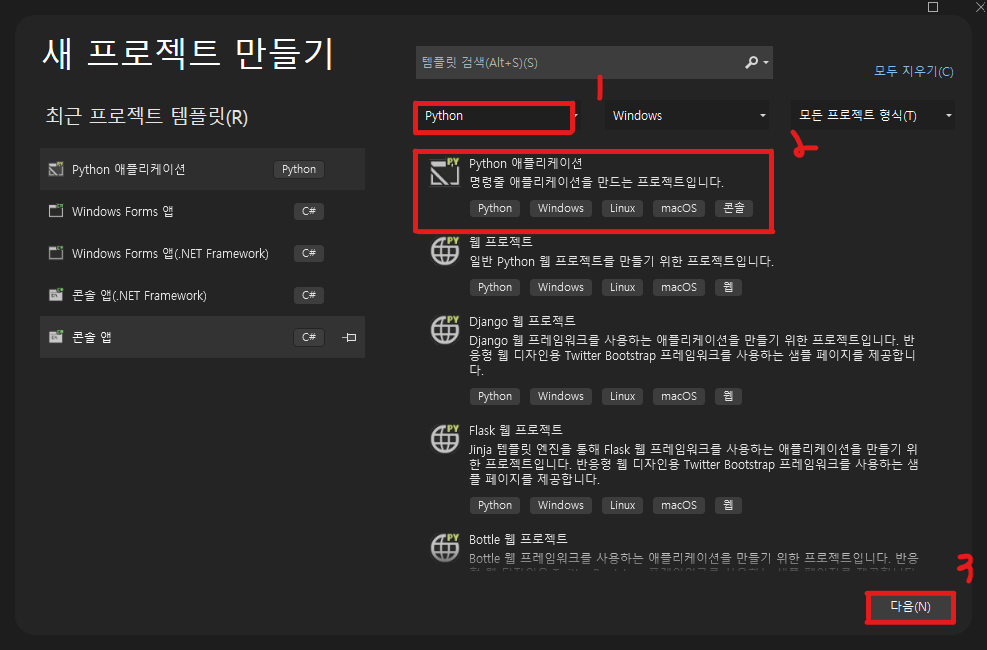Screen dimensions: 987x650
Task: Click the 모두 지우기(C) link
Action: point(913,71)
